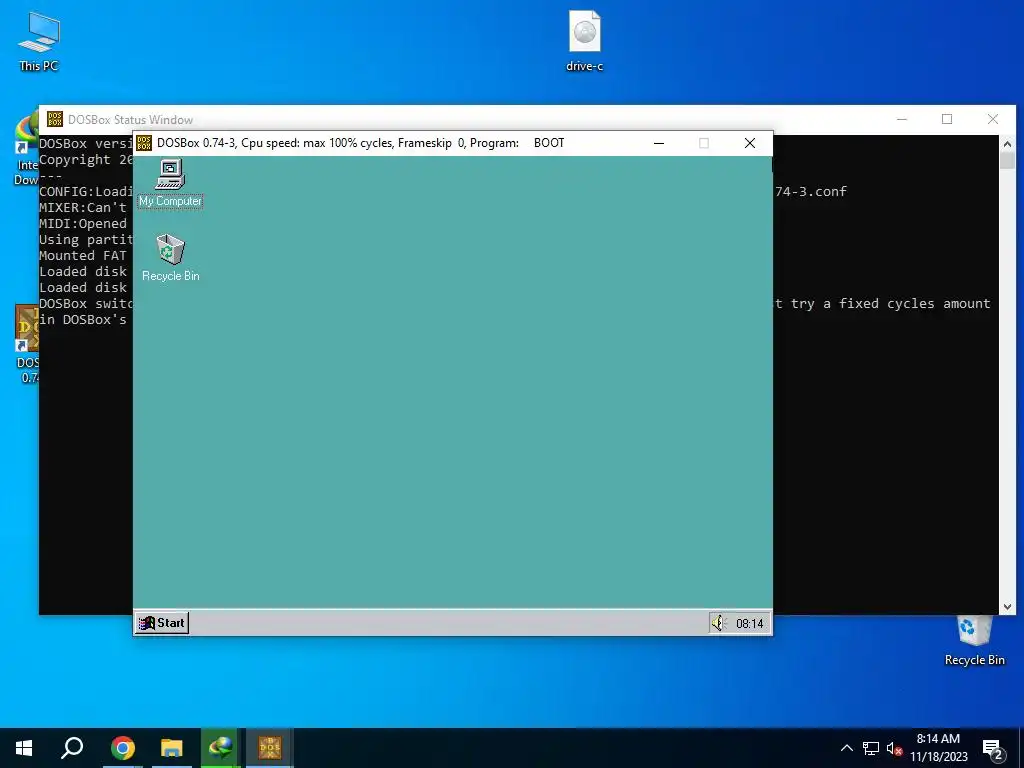Close the DOSBox Status Window

pos(993,119)
